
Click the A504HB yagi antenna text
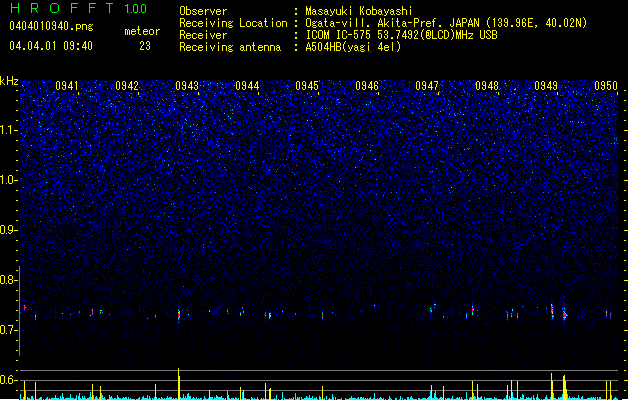353,47
